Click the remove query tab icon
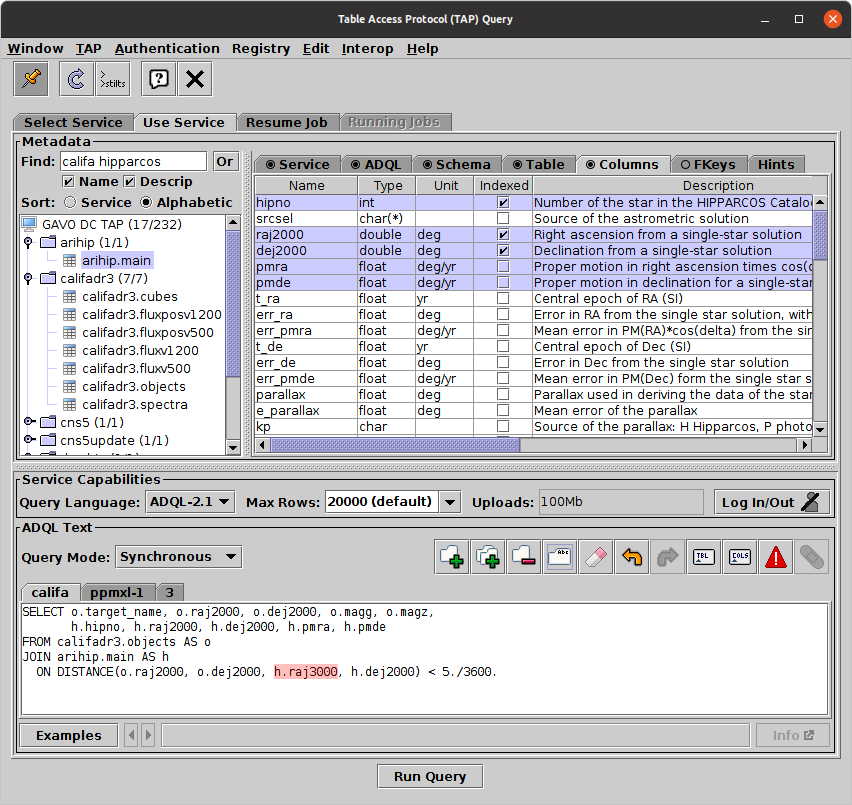 point(523,557)
